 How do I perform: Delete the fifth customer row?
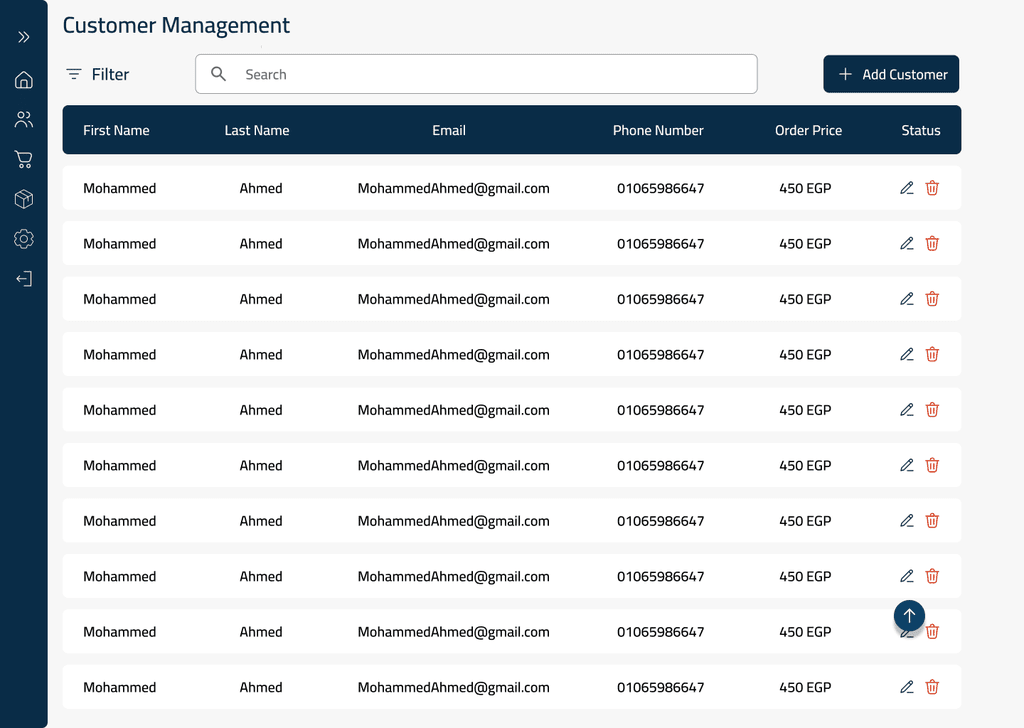(x=932, y=410)
